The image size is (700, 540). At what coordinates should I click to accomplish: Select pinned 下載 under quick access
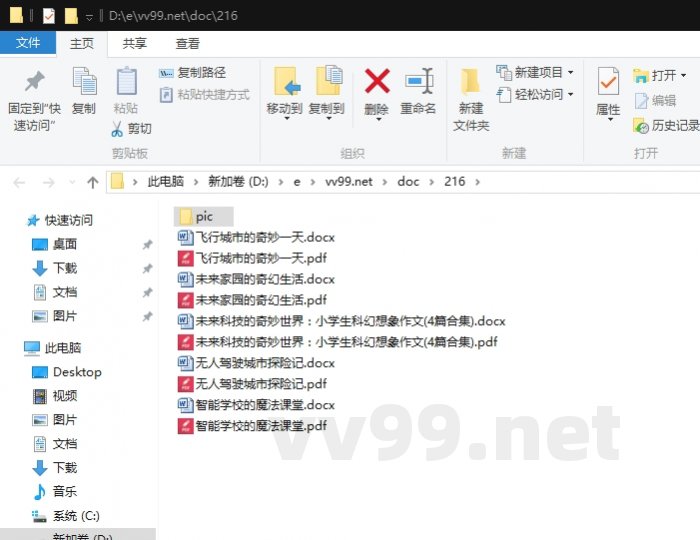coord(65,268)
